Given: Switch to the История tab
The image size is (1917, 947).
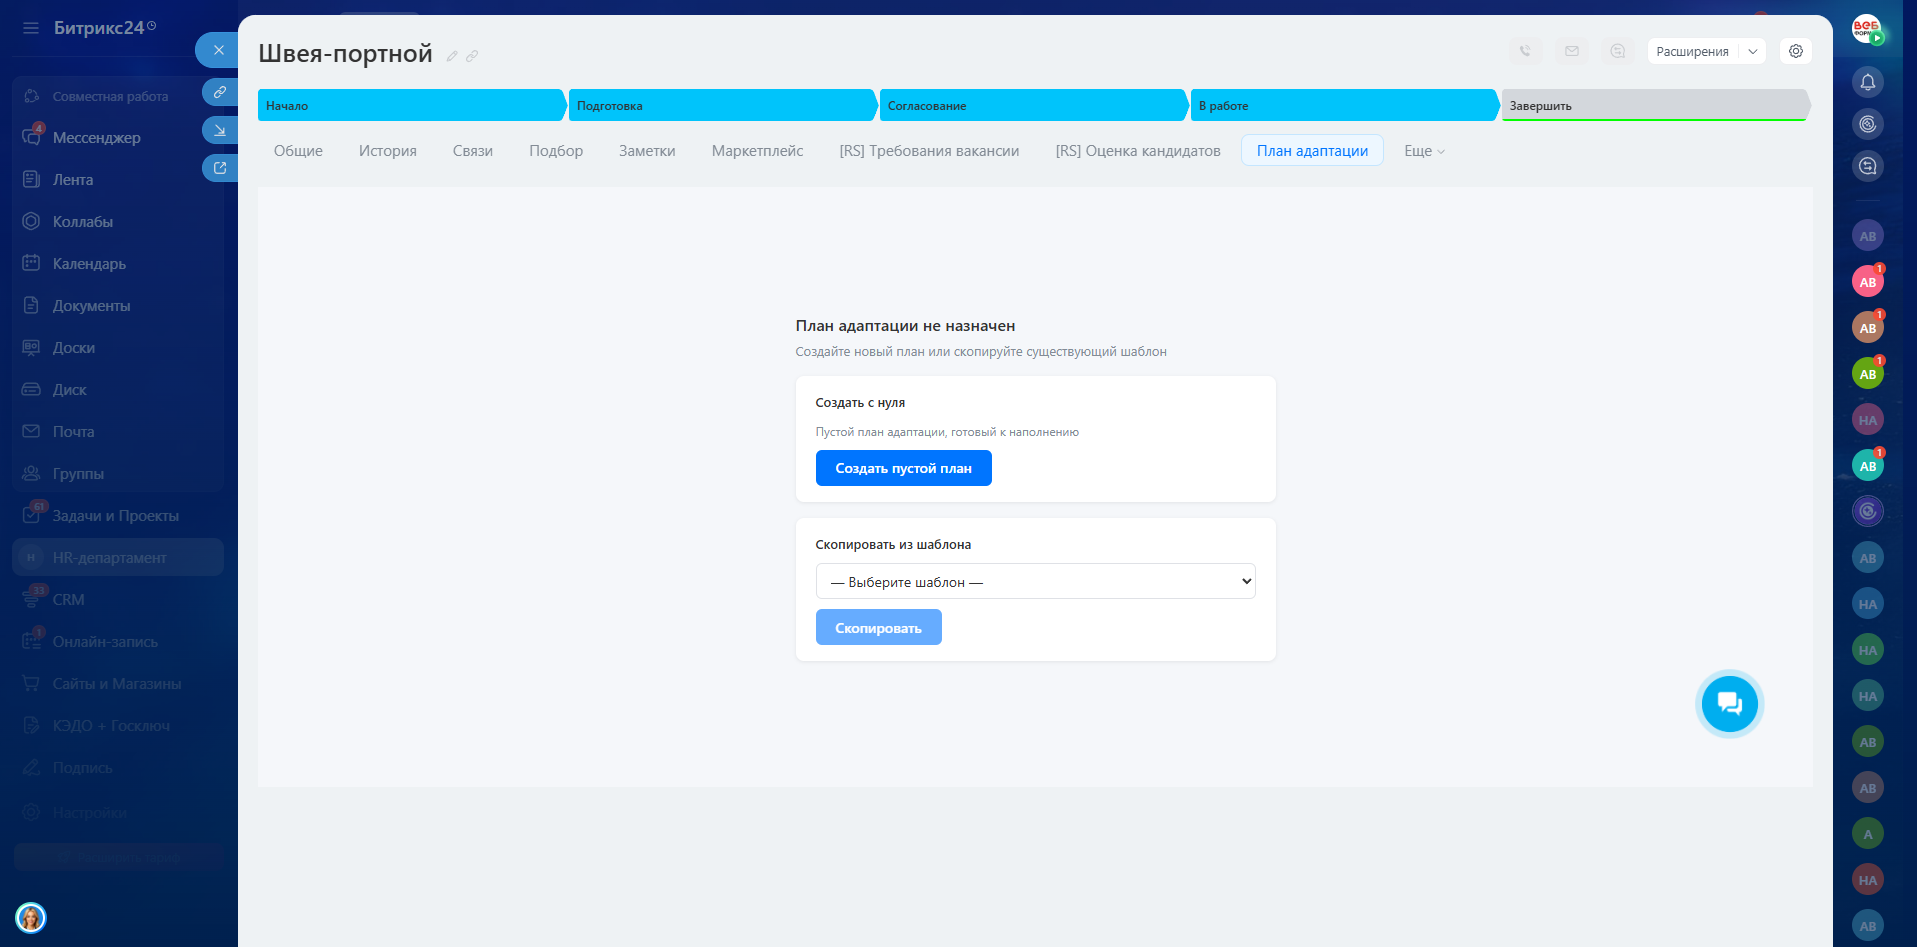Looking at the screenshot, I should click(x=387, y=151).
